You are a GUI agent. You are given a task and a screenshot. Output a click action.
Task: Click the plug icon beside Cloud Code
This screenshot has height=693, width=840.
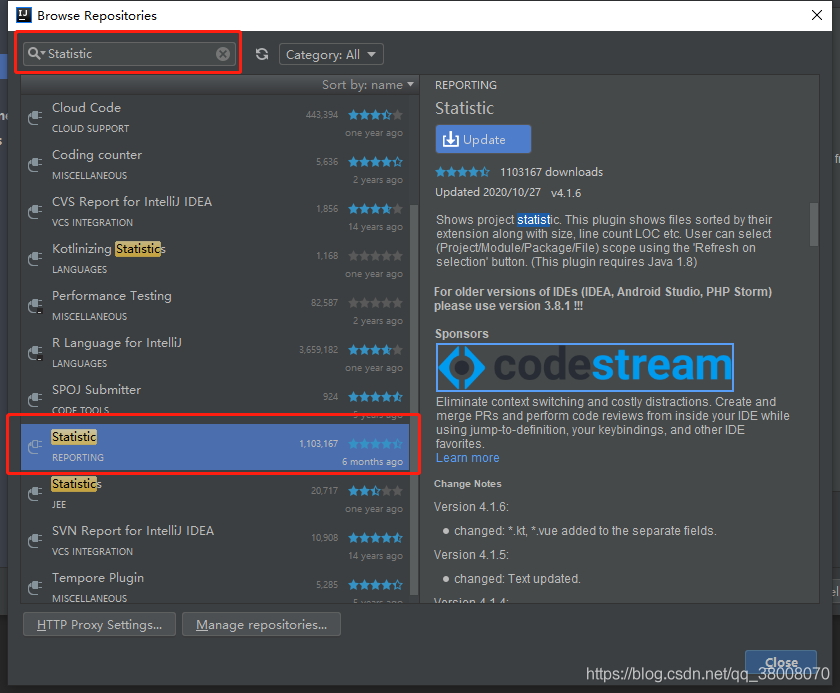[35, 117]
